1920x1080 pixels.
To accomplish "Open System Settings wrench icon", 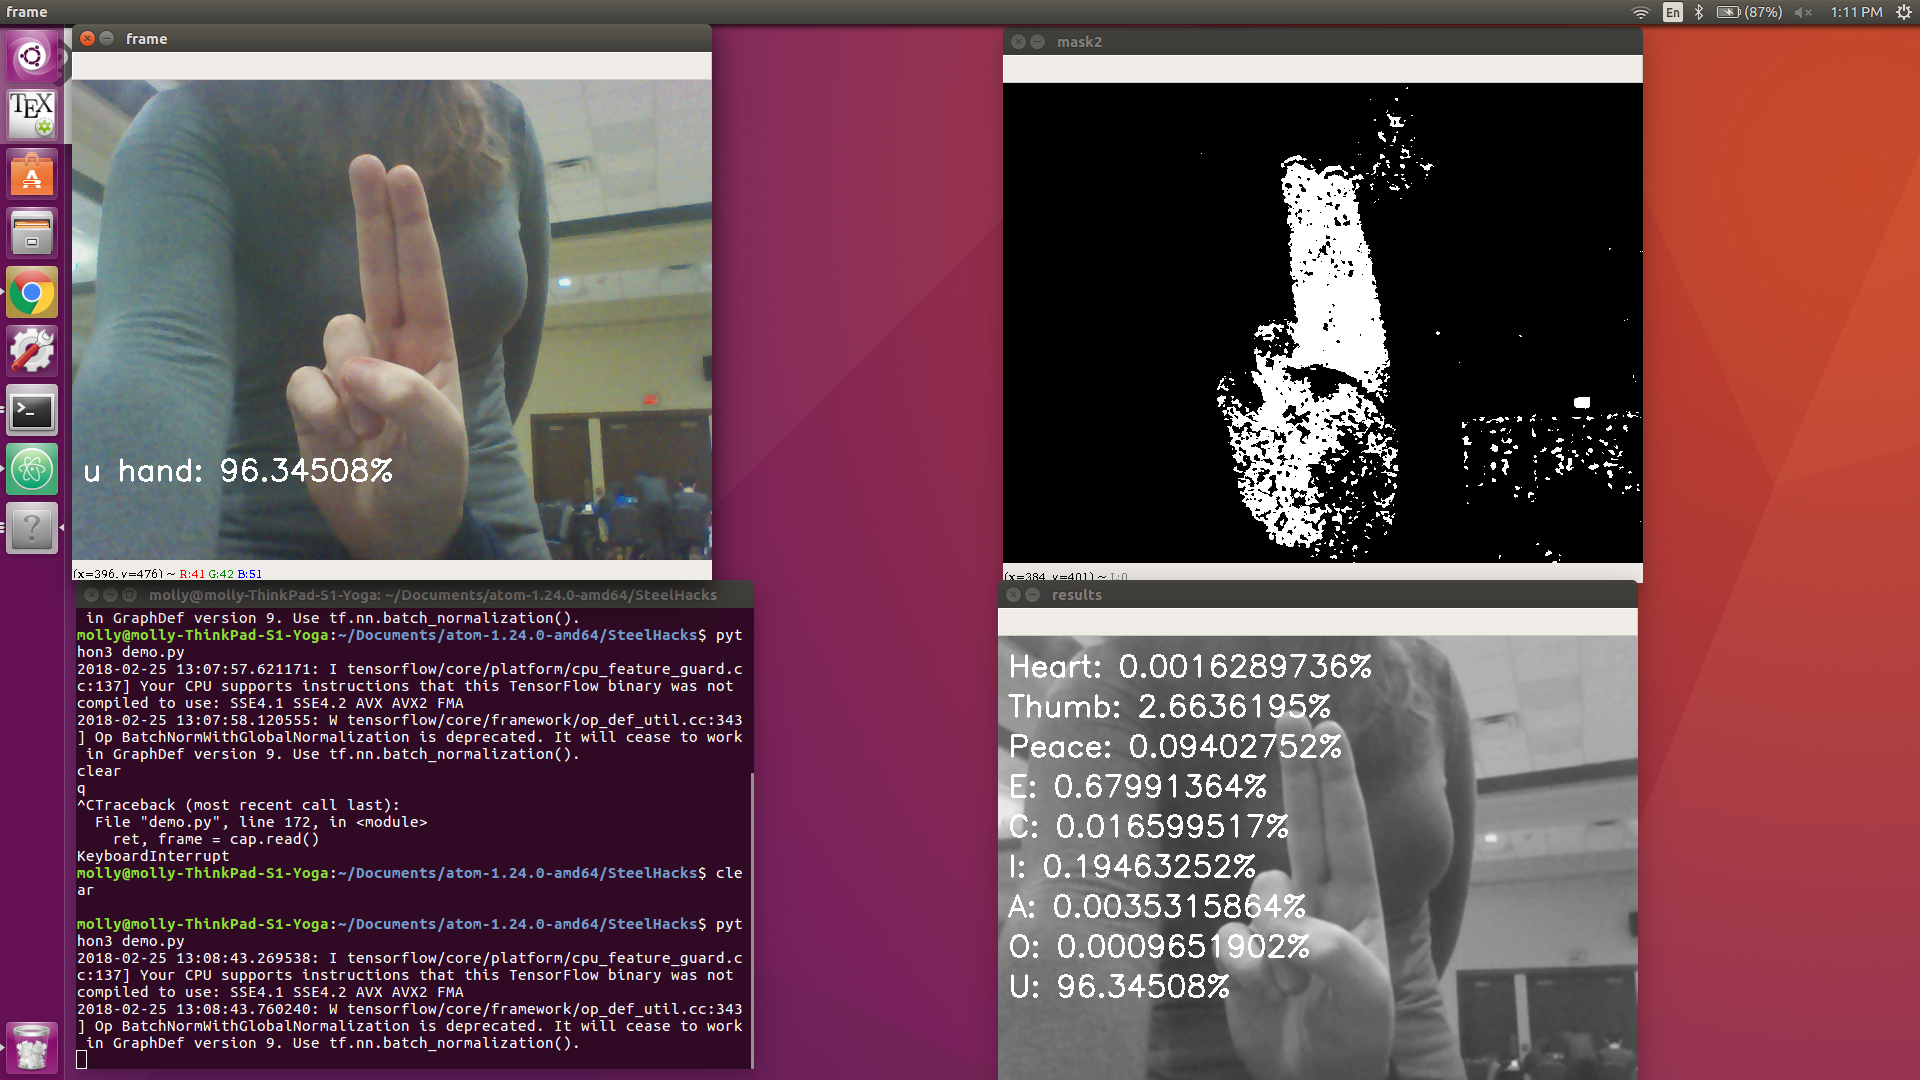I will [x=32, y=352].
